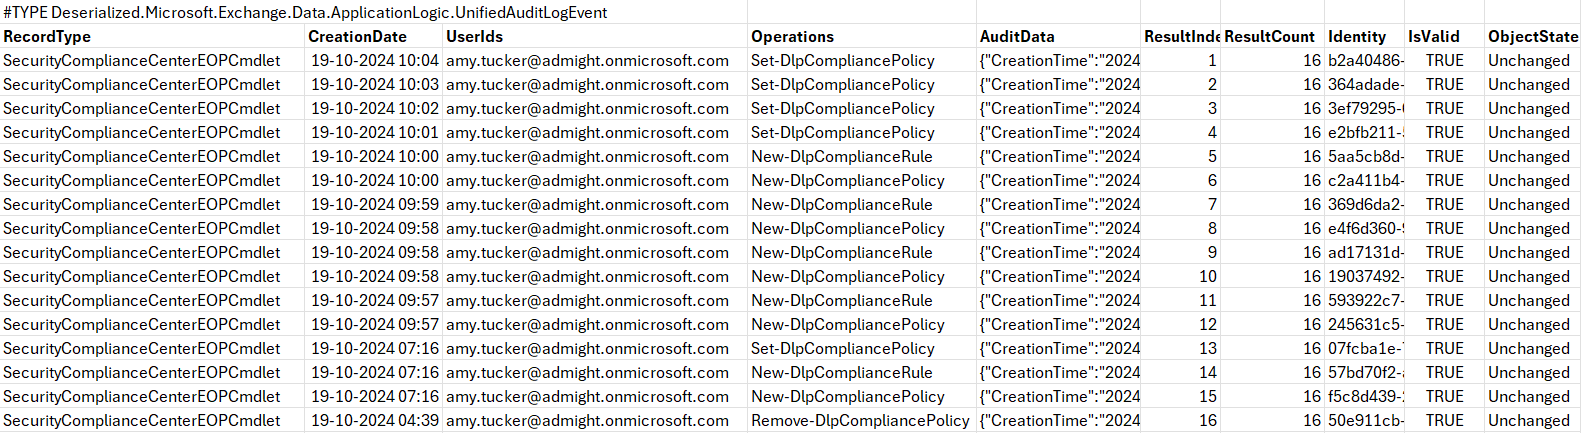Viewport: 1581px width, 433px height.
Task: Select ResultIndex cell with value 1
Action: [x=1181, y=61]
